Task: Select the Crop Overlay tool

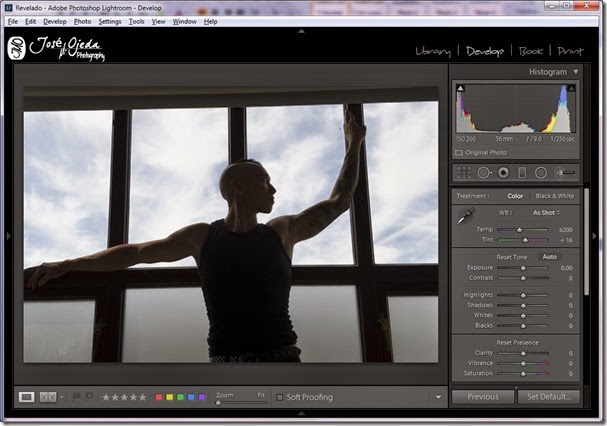Action: (464, 173)
